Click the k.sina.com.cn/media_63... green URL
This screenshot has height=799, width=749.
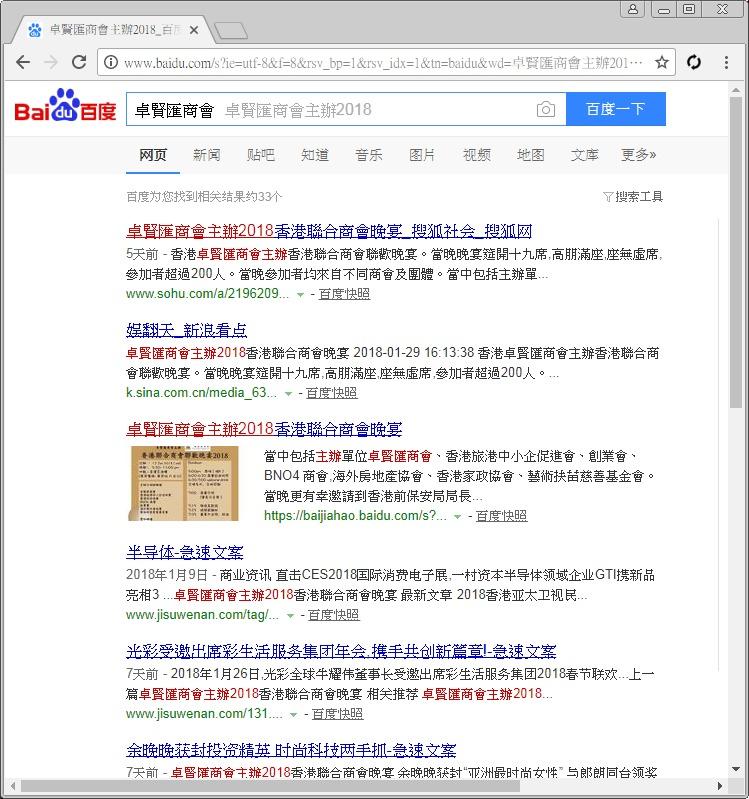pos(201,392)
